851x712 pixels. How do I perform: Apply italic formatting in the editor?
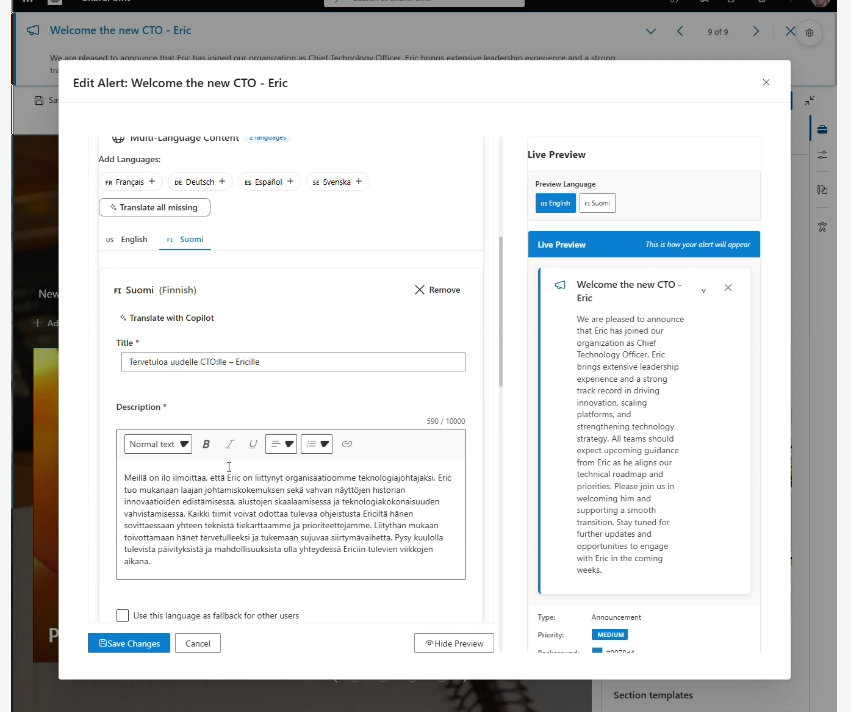coord(229,444)
